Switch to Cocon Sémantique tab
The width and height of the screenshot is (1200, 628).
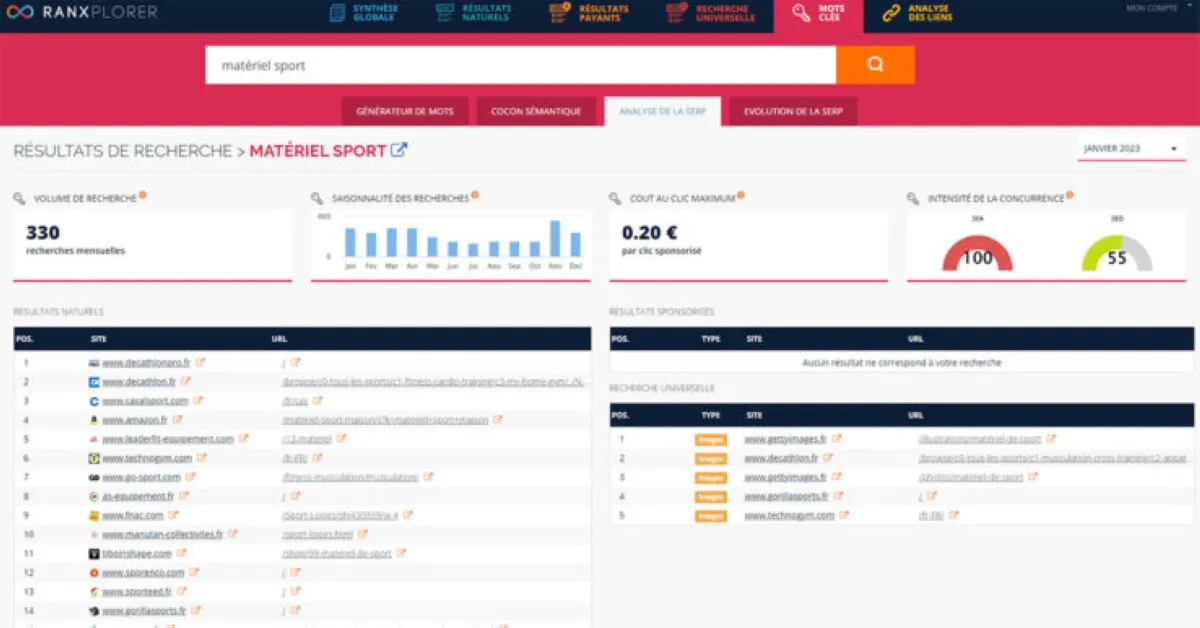536,111
